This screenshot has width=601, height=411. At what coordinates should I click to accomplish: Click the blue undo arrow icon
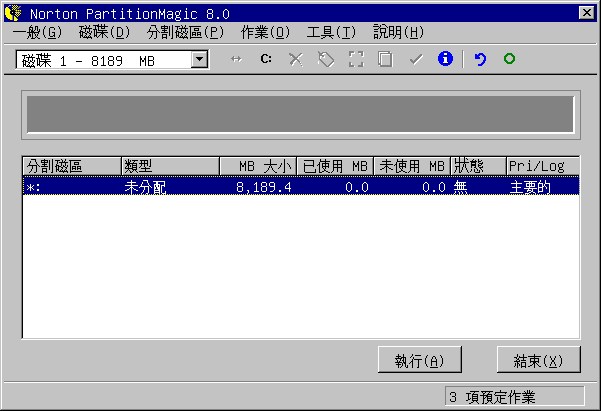point(480,59)
